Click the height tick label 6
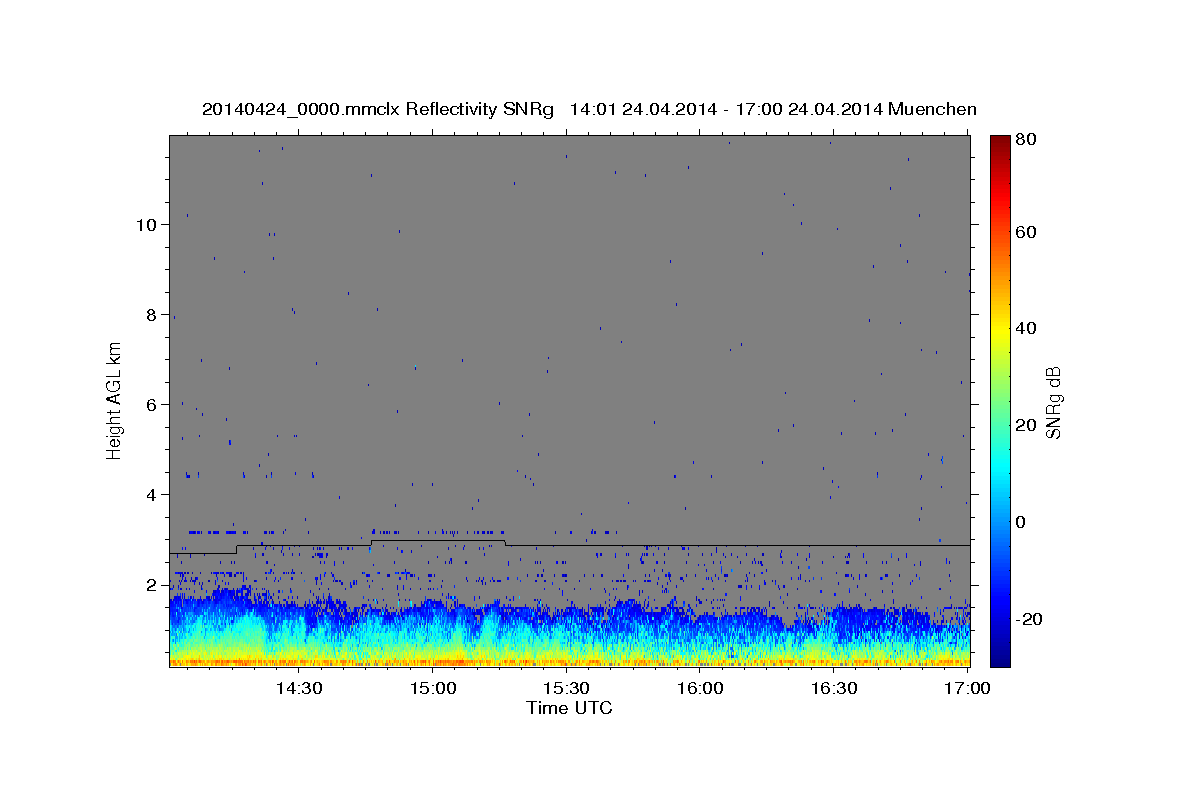 [x=152, y=404]
